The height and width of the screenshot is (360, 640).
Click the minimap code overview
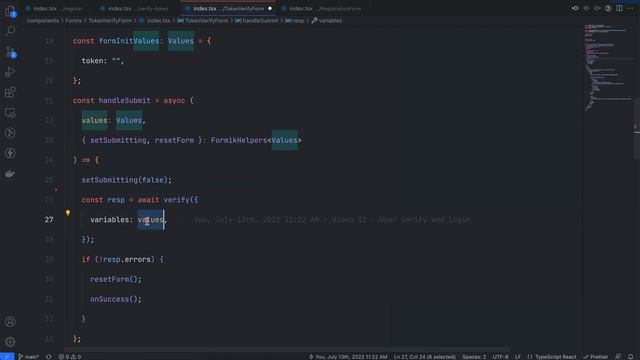[x=608, y=67]
